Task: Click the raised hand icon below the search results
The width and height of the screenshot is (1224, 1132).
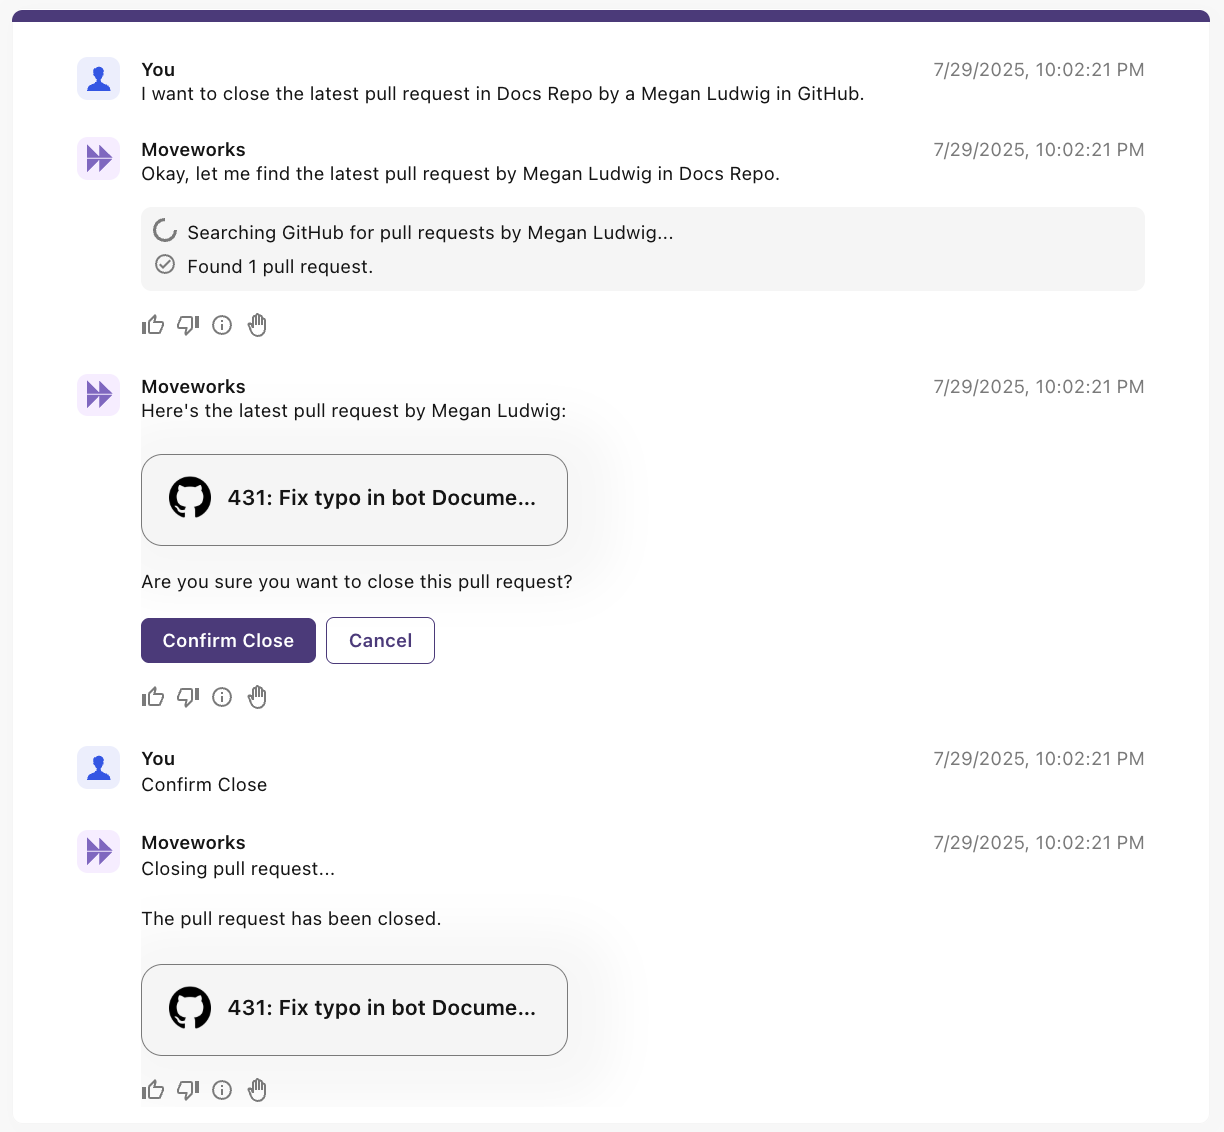Action: 257,325
